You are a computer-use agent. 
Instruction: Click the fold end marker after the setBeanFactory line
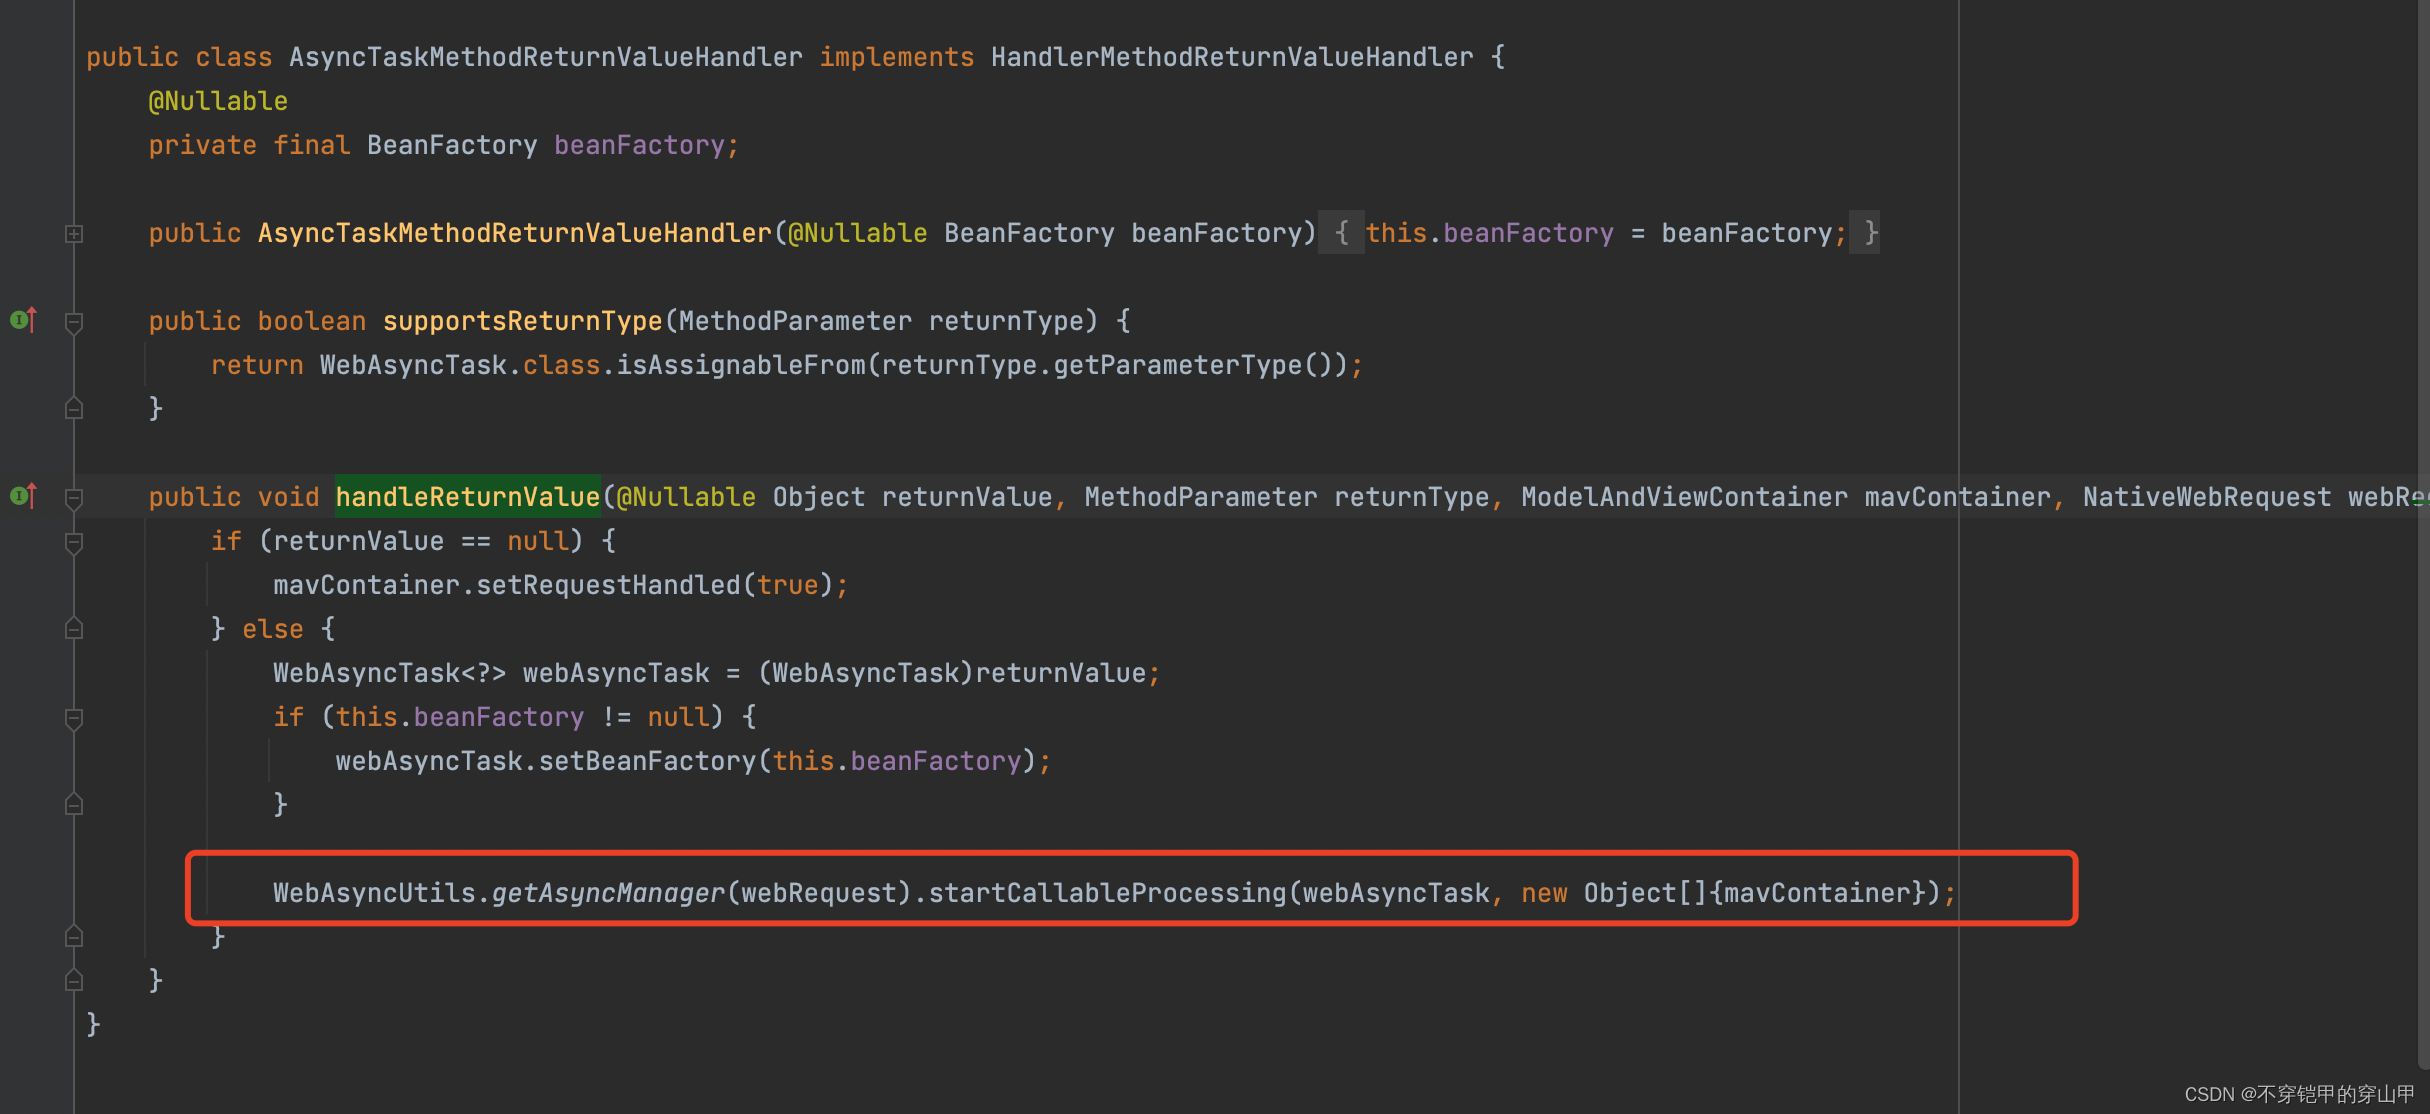(x=74, y=804)
